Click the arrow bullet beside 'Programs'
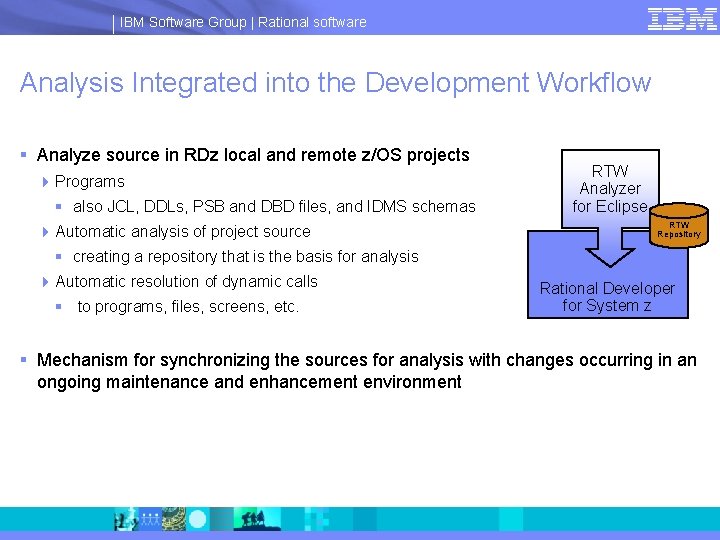Image resolution: width=720 pixels, height=540 pixels. tap(45, 182)
